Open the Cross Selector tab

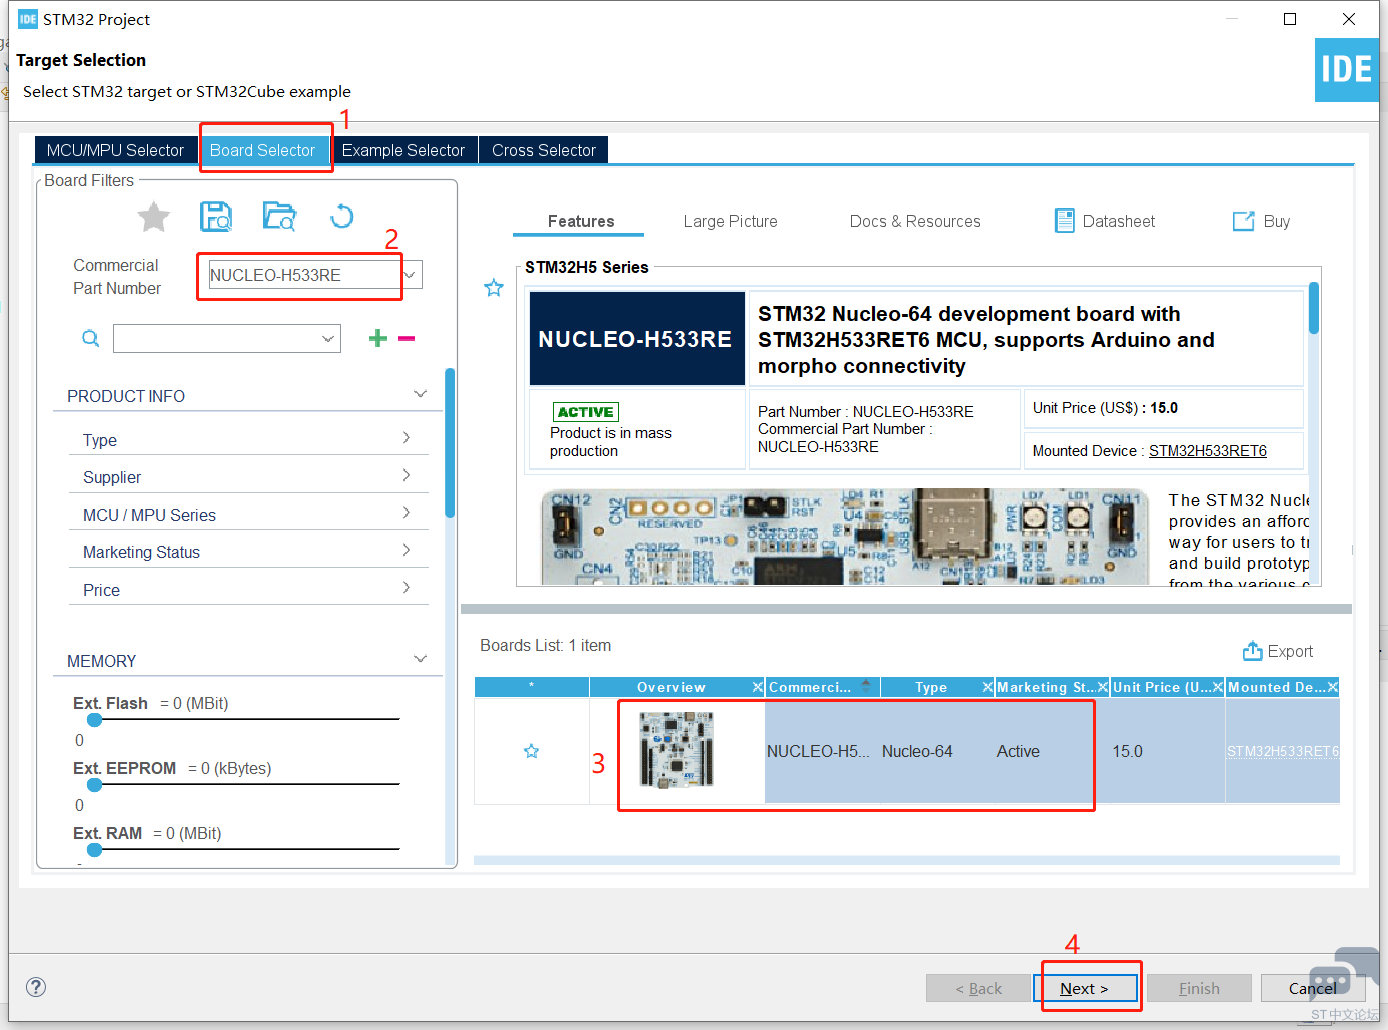[x=544, y=150]
